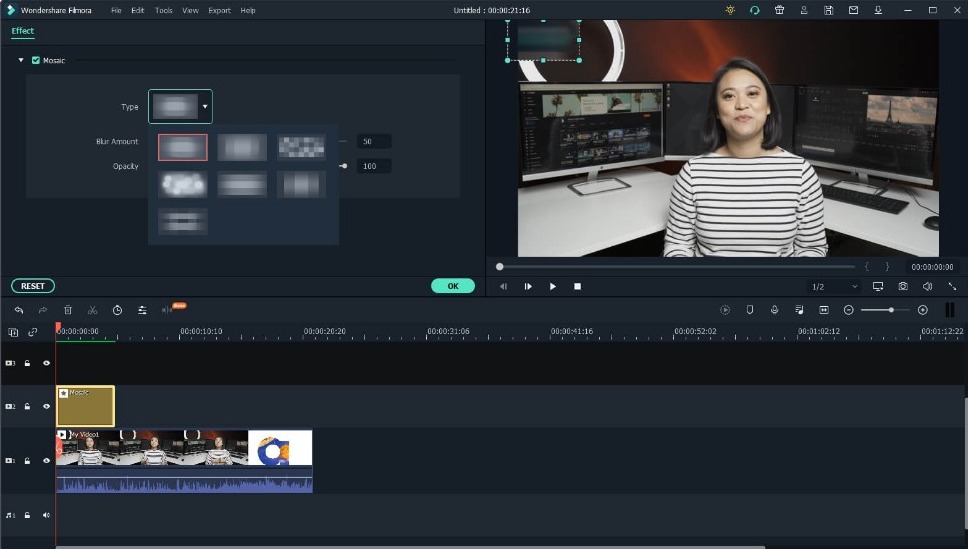This screenshot has height=549, width=968.
Task: Open the adjust settings sliders icon
Action: tap(142, 310)
